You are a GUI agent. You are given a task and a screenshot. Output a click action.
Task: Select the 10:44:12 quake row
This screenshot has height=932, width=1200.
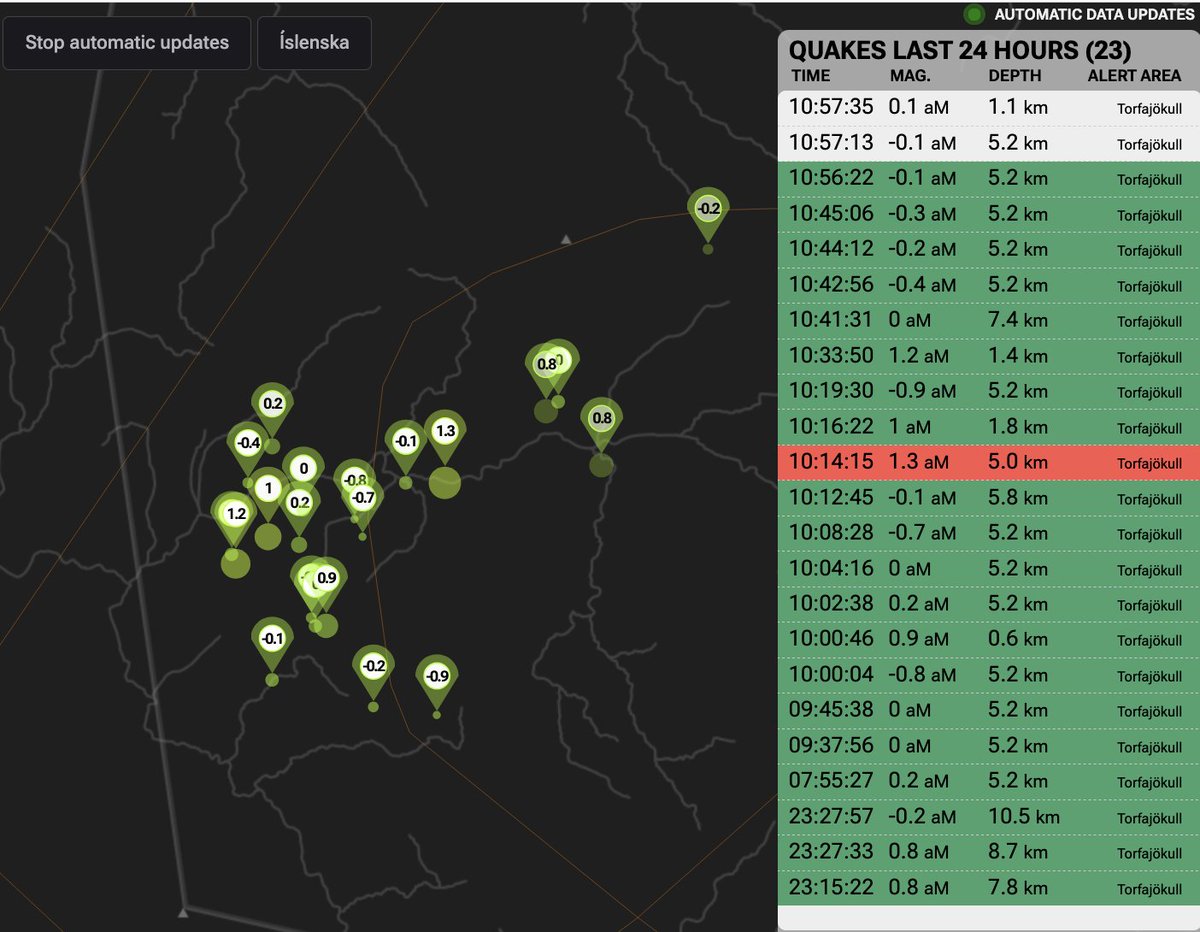point(987,249)
